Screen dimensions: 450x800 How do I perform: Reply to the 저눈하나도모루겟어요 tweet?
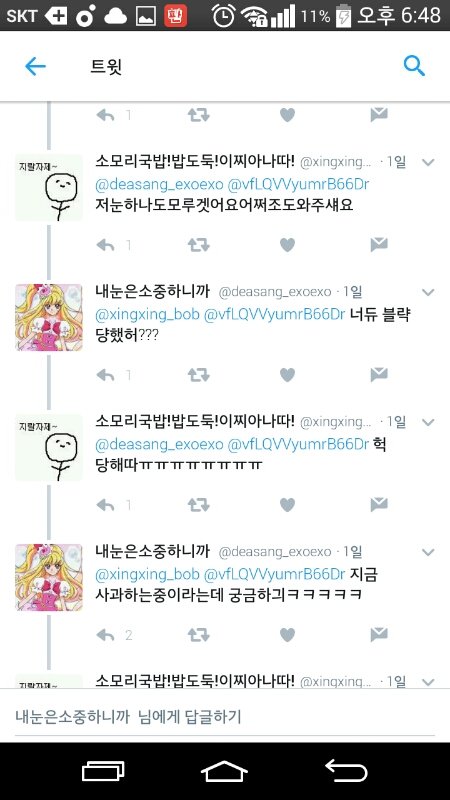coord(106,245)
